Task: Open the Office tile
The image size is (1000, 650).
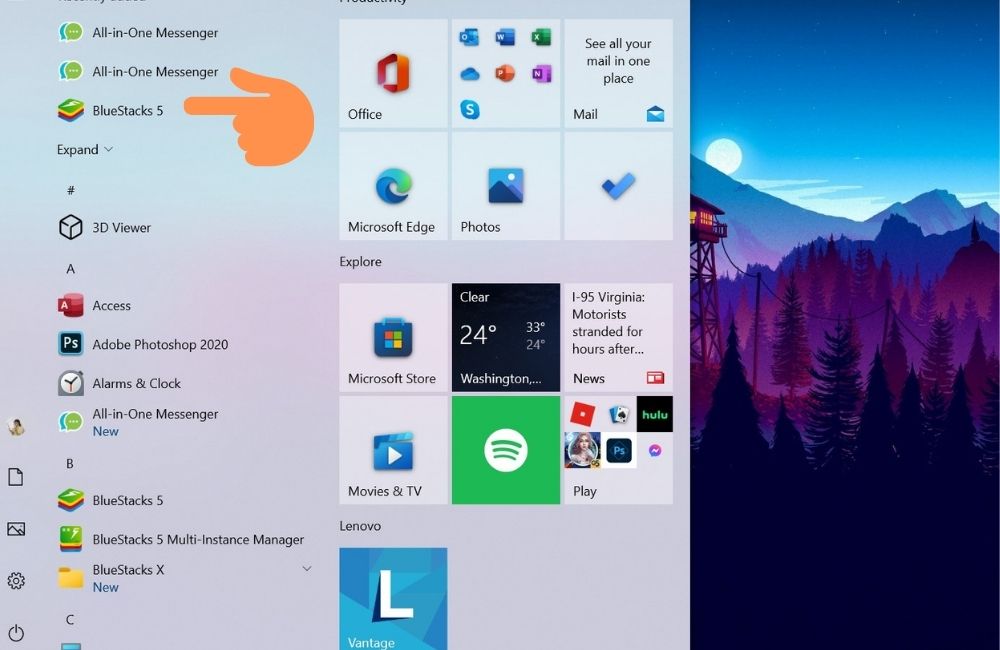Action: pos(393,73)
